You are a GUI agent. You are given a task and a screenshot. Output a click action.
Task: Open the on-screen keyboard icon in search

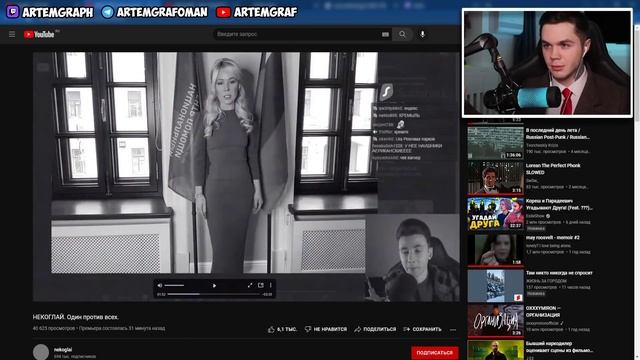point(385,35)
